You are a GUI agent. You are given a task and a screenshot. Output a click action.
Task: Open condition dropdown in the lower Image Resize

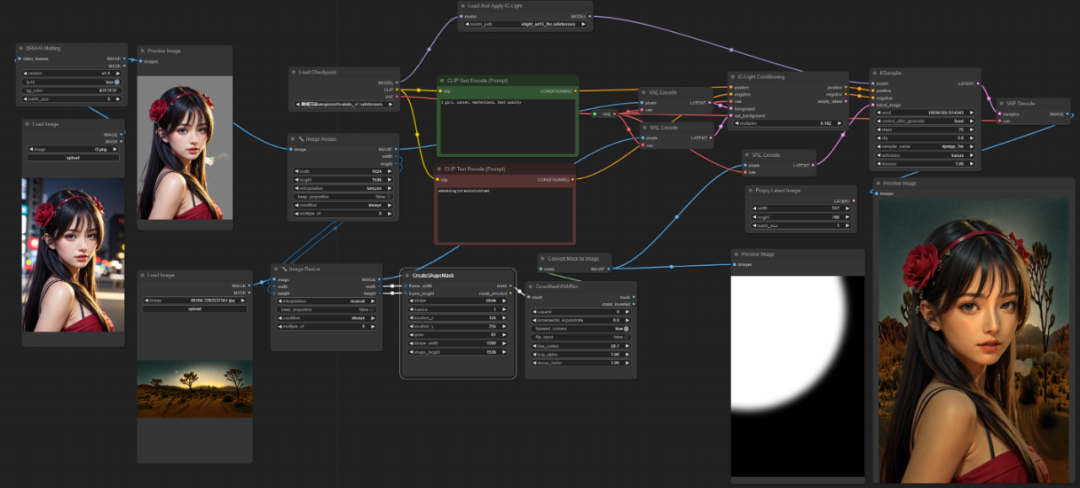point(326,318)
